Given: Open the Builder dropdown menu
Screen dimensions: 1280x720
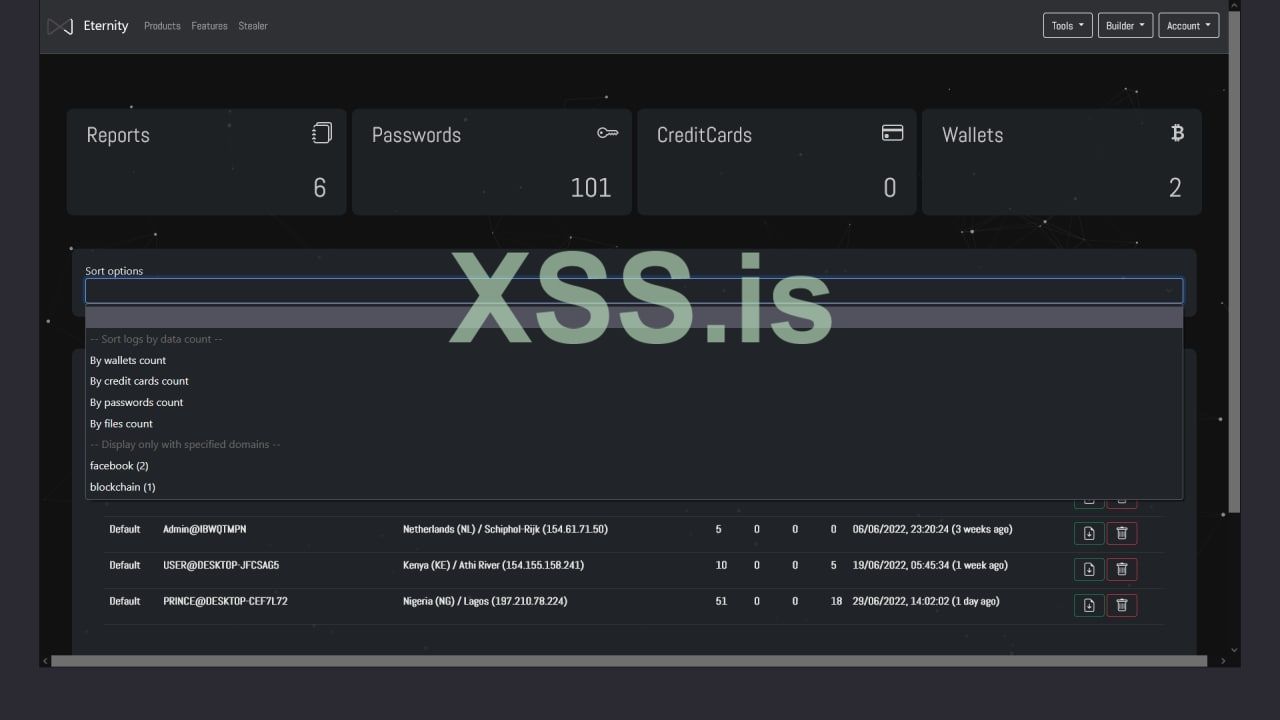Looking at the screenshot, I should [1125, 26].
